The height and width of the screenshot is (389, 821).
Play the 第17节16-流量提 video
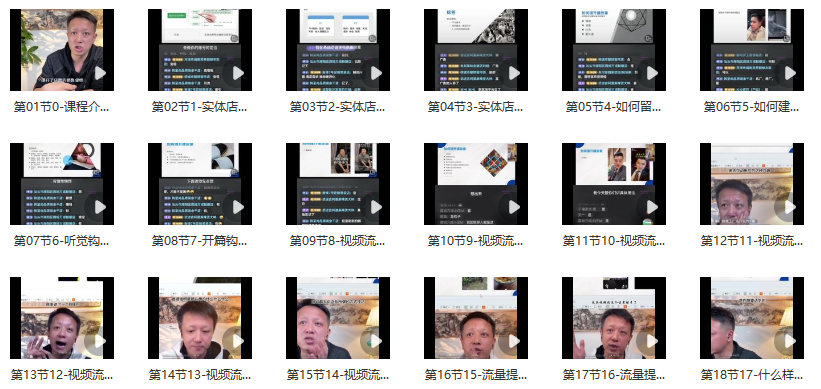pyautogui.click(x=651, y=341)
